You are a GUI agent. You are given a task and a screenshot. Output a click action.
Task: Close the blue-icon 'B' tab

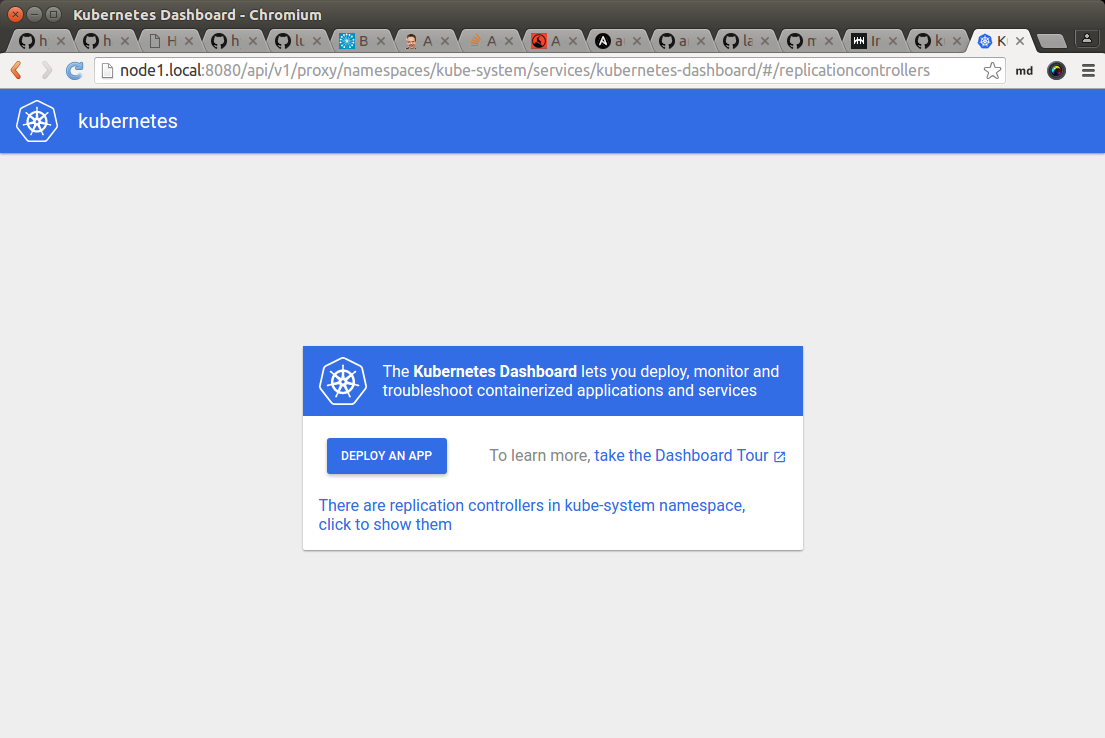coord(381,41)
